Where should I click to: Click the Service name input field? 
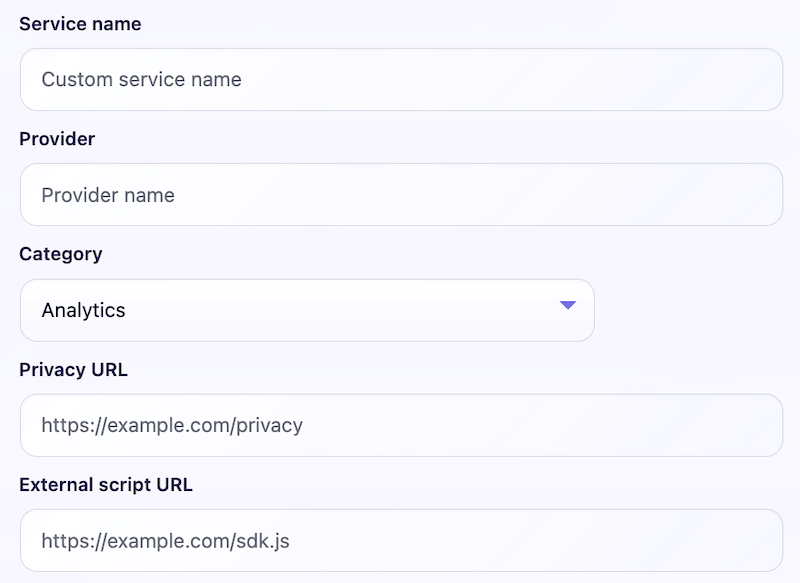point(400,79)
